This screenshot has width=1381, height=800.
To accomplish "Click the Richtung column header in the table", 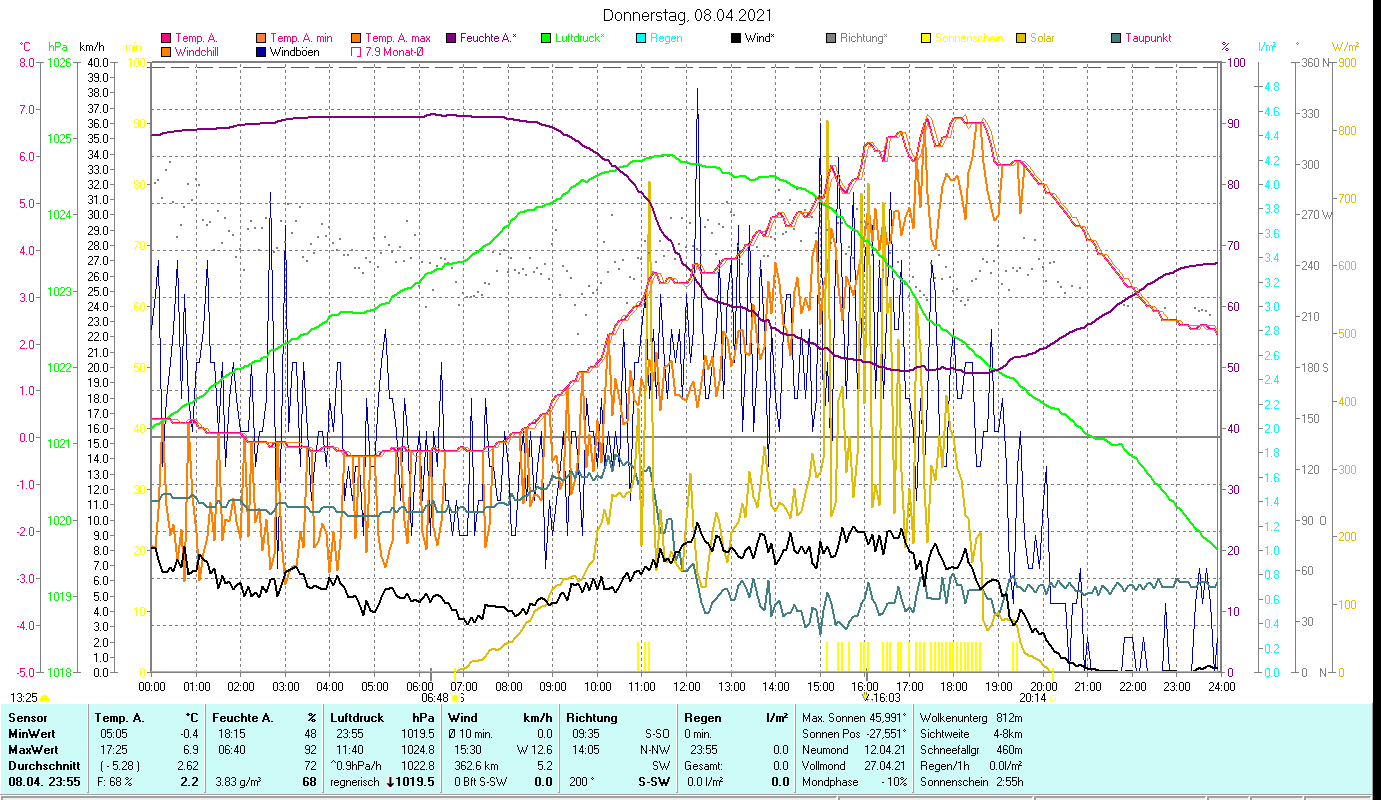I will pos(592,718).
